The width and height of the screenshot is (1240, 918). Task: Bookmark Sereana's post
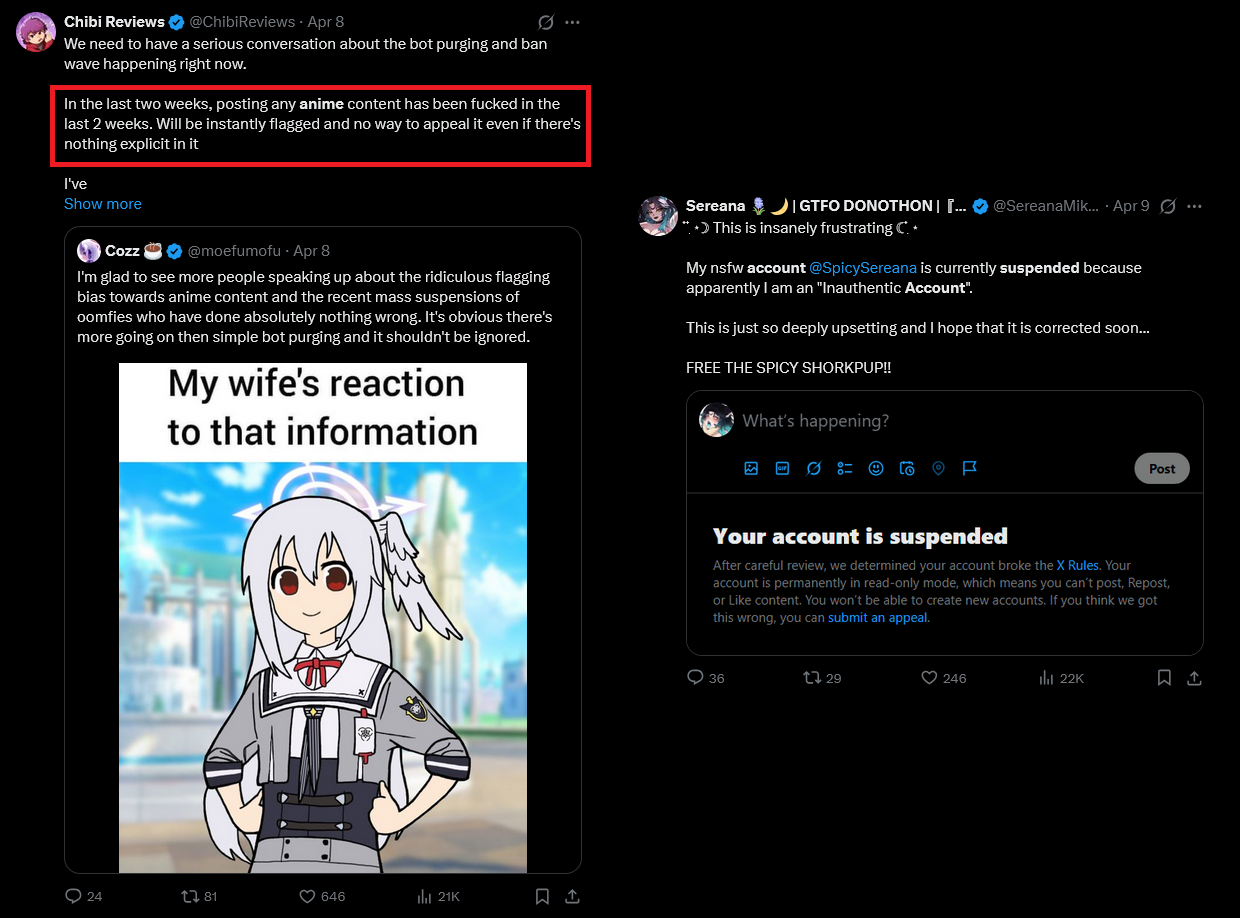tap(1164, 678)
